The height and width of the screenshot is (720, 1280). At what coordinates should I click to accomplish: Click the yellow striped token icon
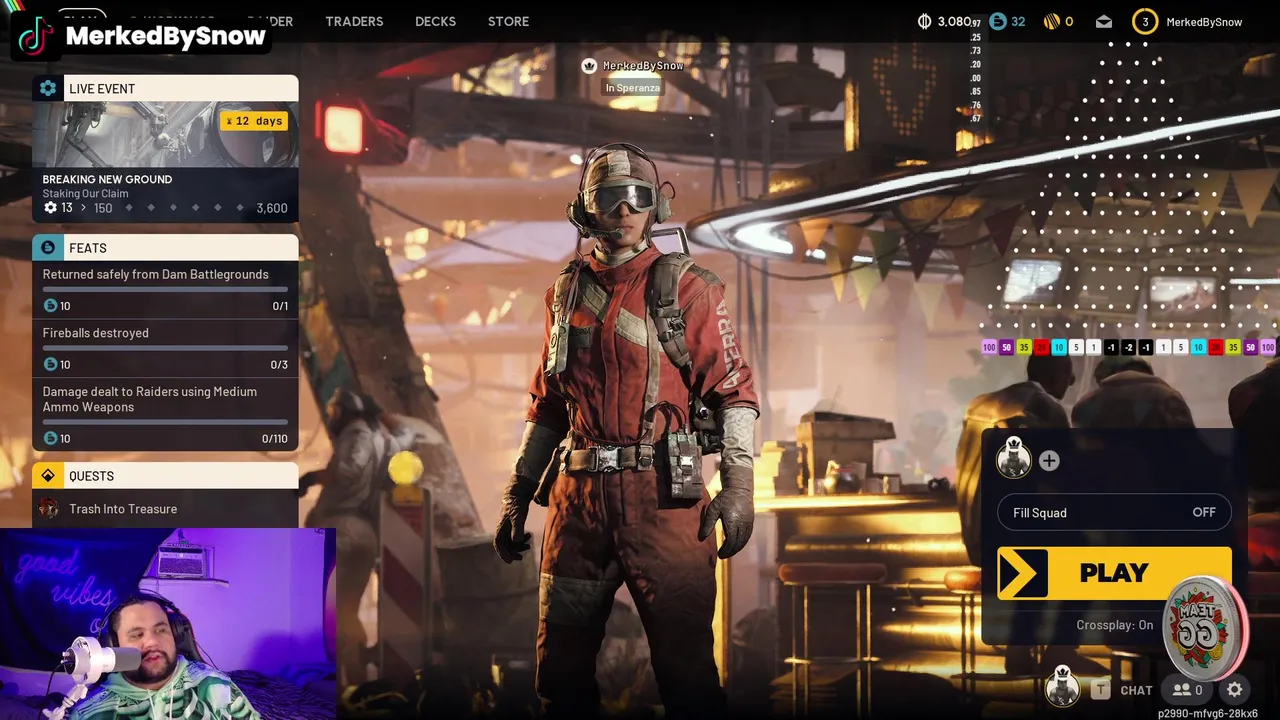(x=1051, y=21)
